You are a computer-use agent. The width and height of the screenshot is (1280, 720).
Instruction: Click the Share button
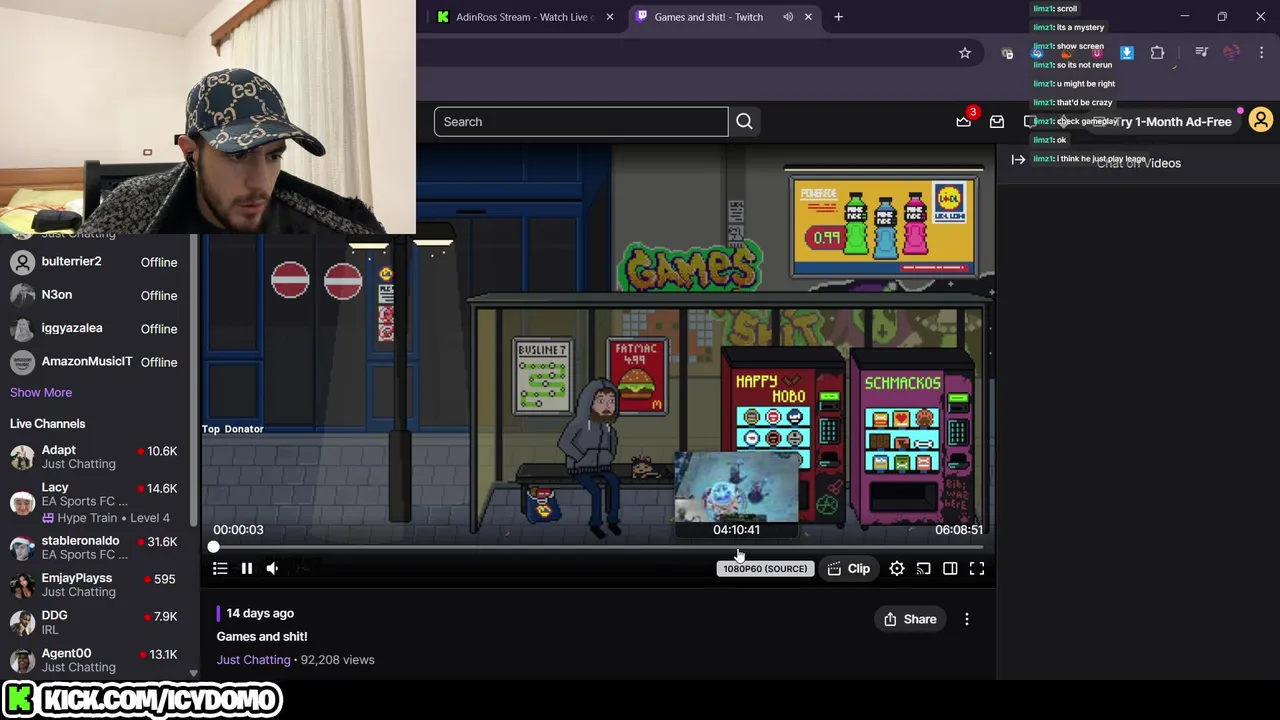pyautogui.click(x=909, y=619)
